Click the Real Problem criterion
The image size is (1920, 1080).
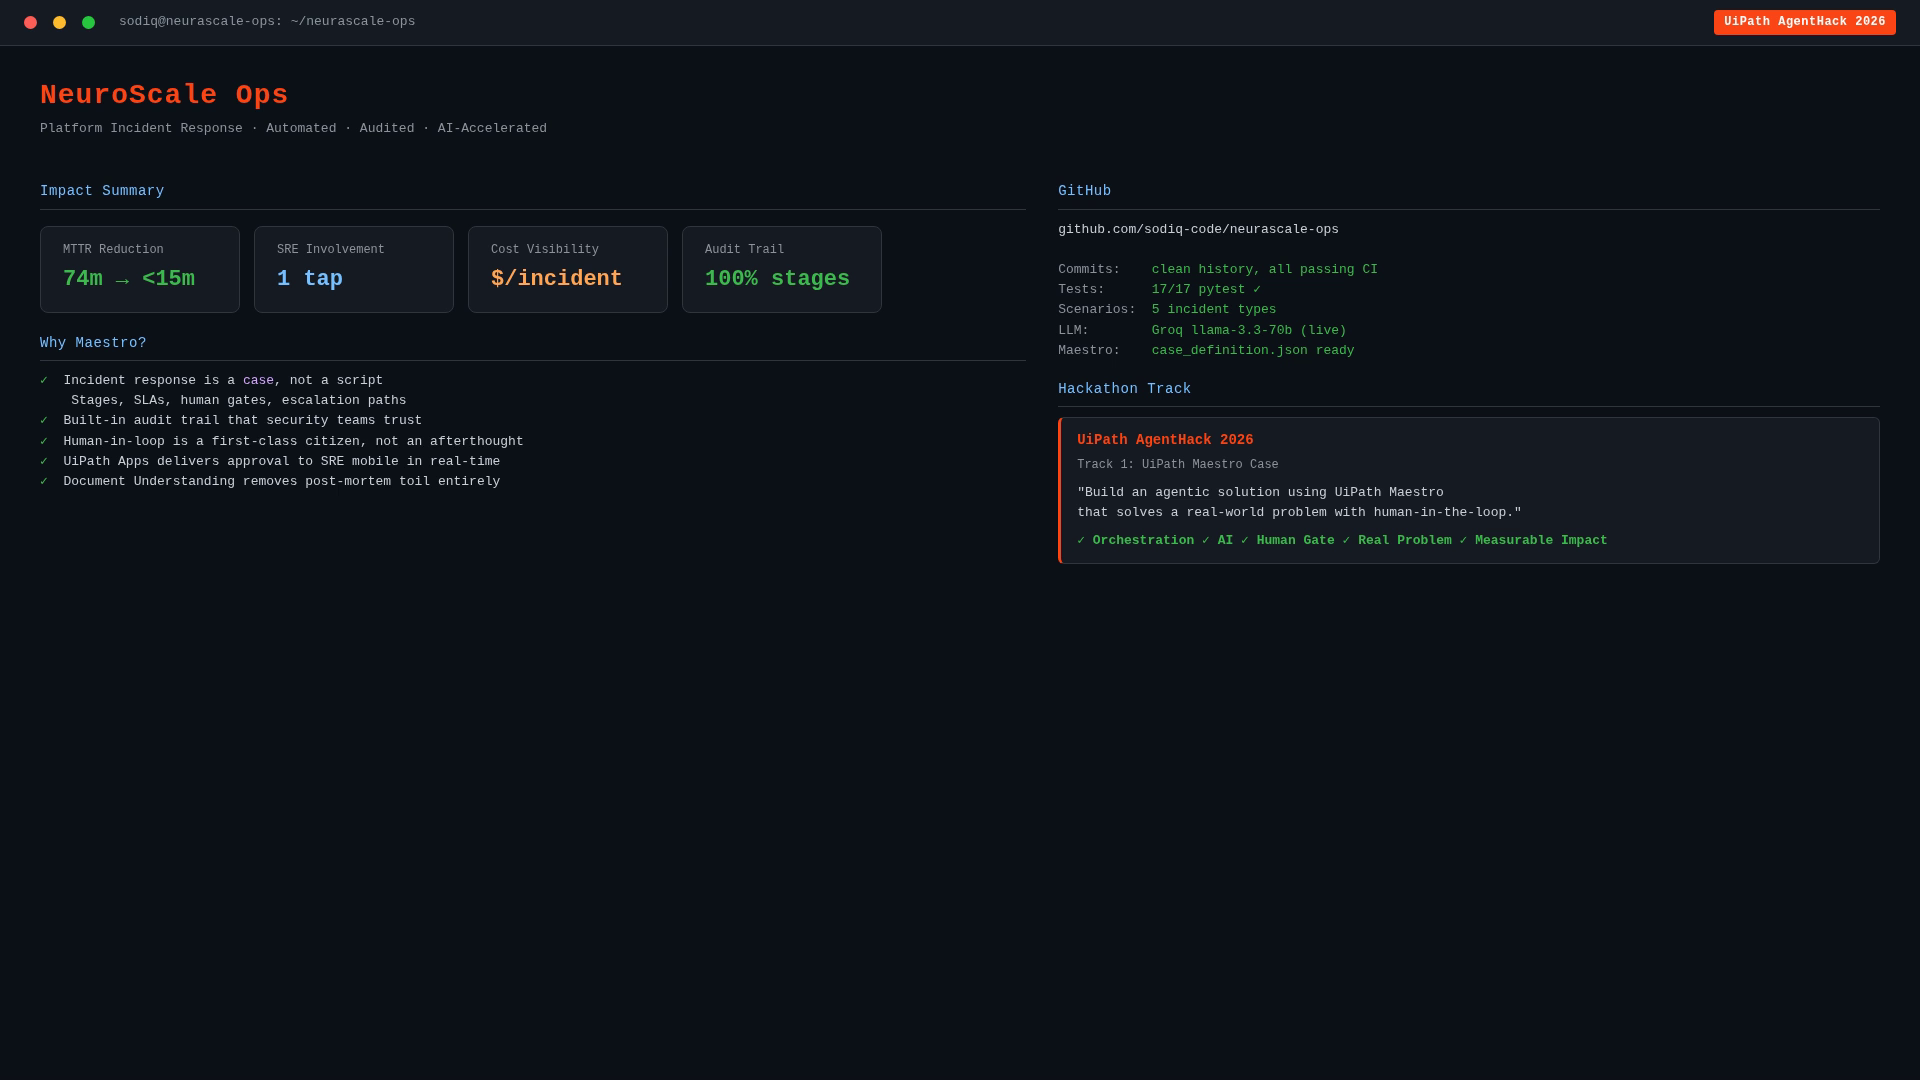click(1404, 541)
